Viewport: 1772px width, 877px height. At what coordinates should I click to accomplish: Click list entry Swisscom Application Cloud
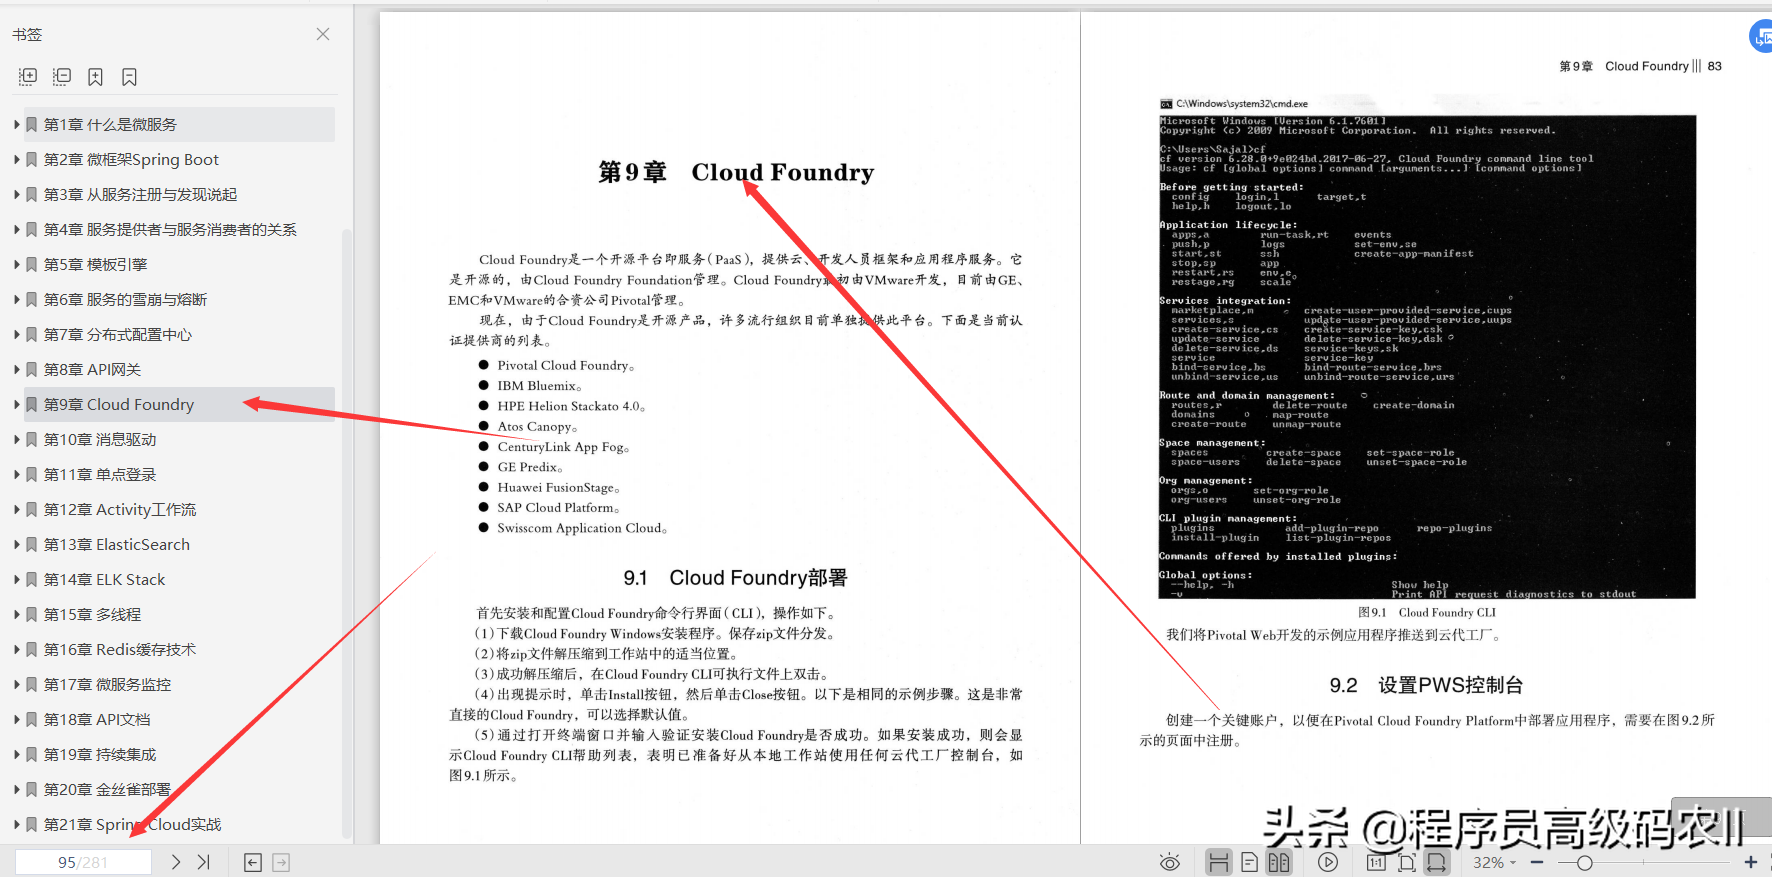click(582, 529)
